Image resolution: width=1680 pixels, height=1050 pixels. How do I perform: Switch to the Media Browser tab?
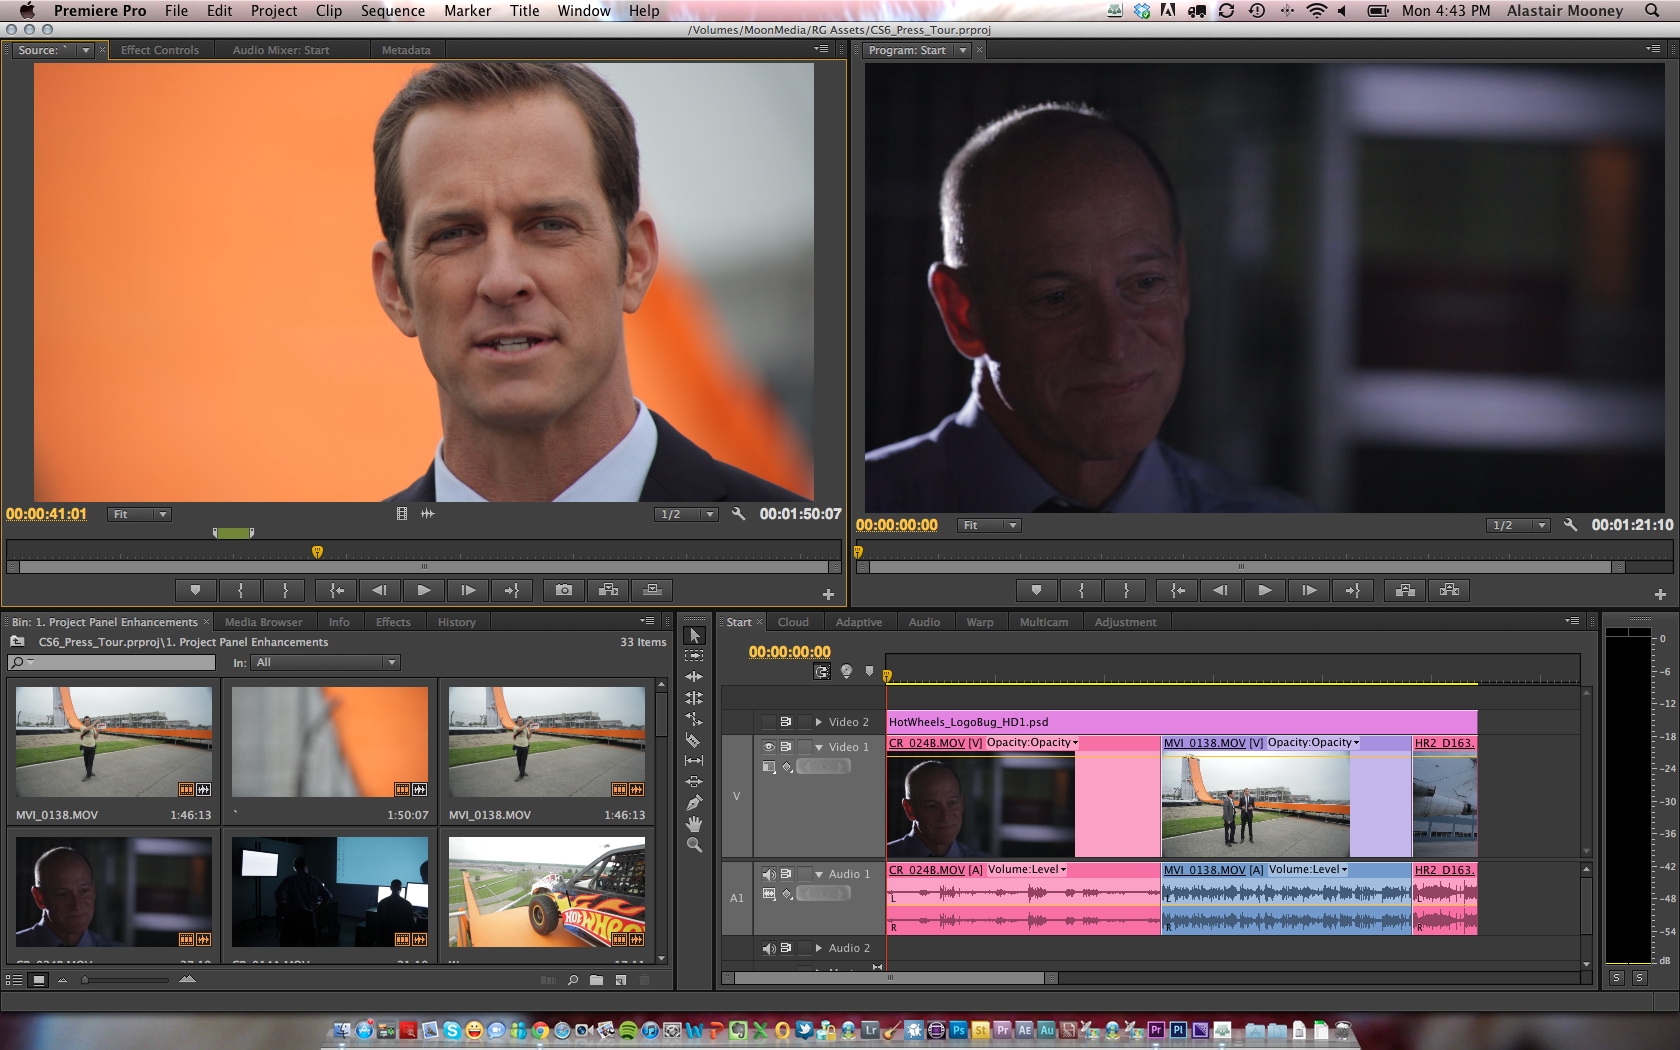pyautogui.click(x=263, y=622)
